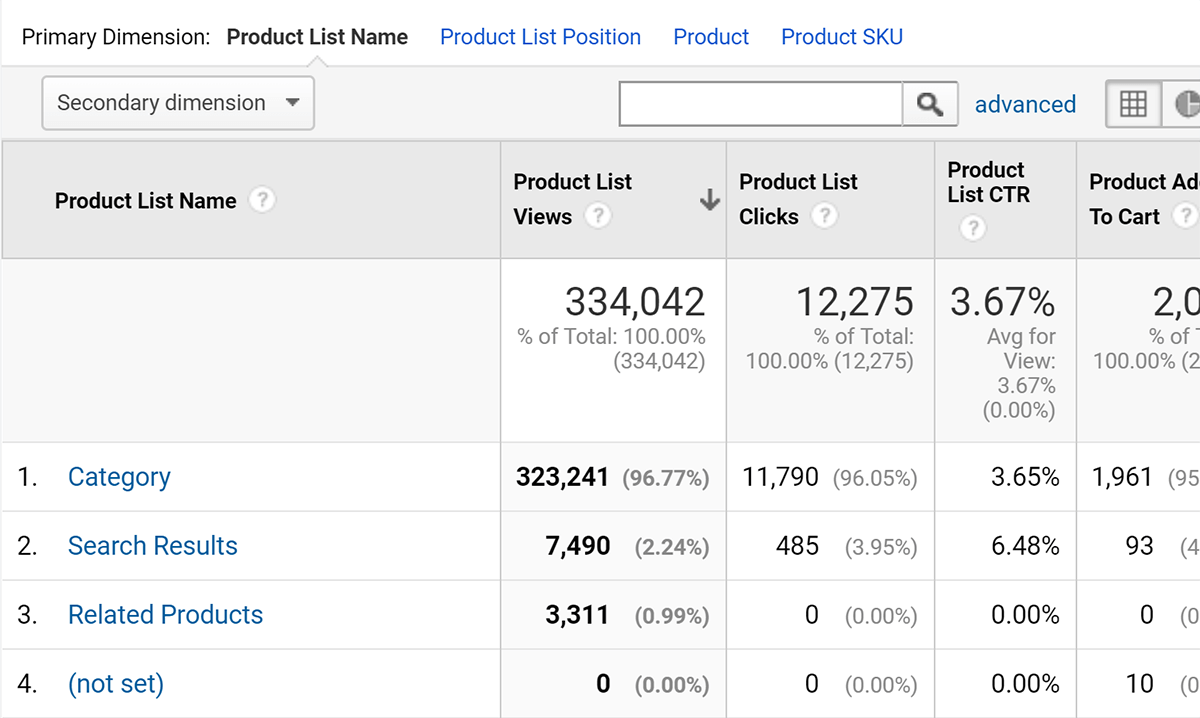Select Product List Position primary dimension

540,37
